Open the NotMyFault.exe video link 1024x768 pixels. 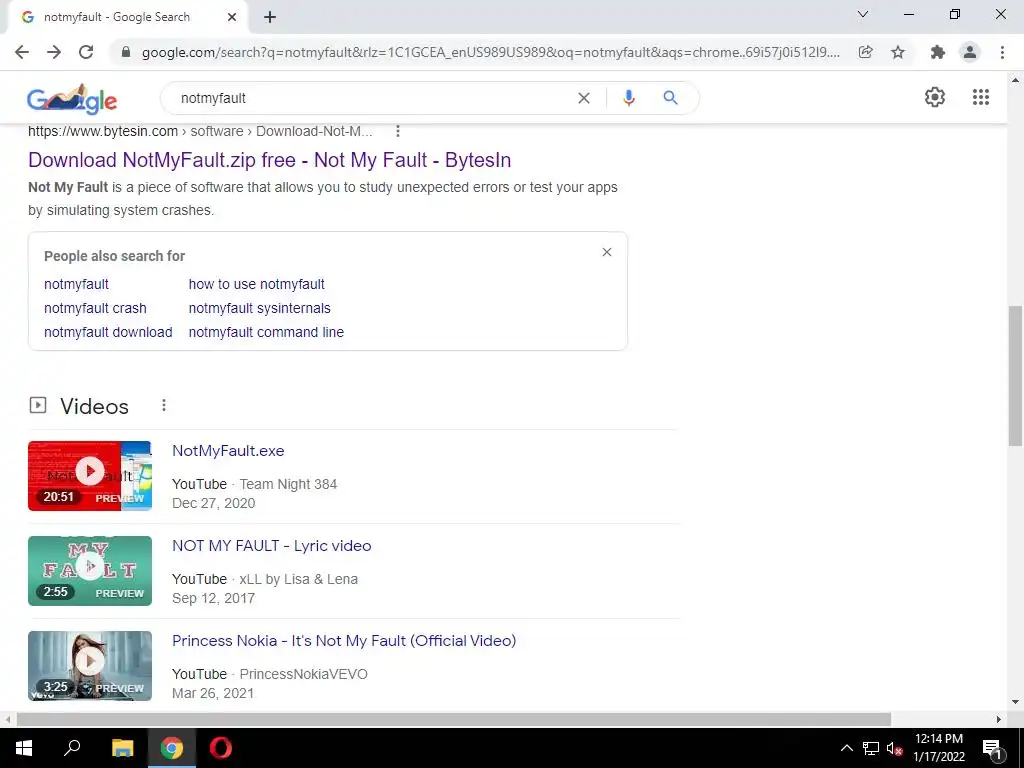[228, 451]
